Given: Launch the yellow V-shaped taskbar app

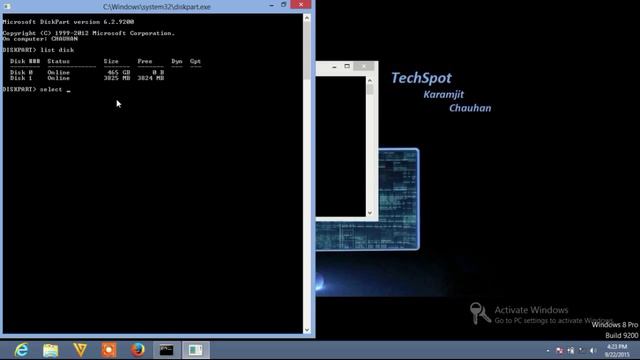Looking at the screenshot, I should [x=80, y=350].
